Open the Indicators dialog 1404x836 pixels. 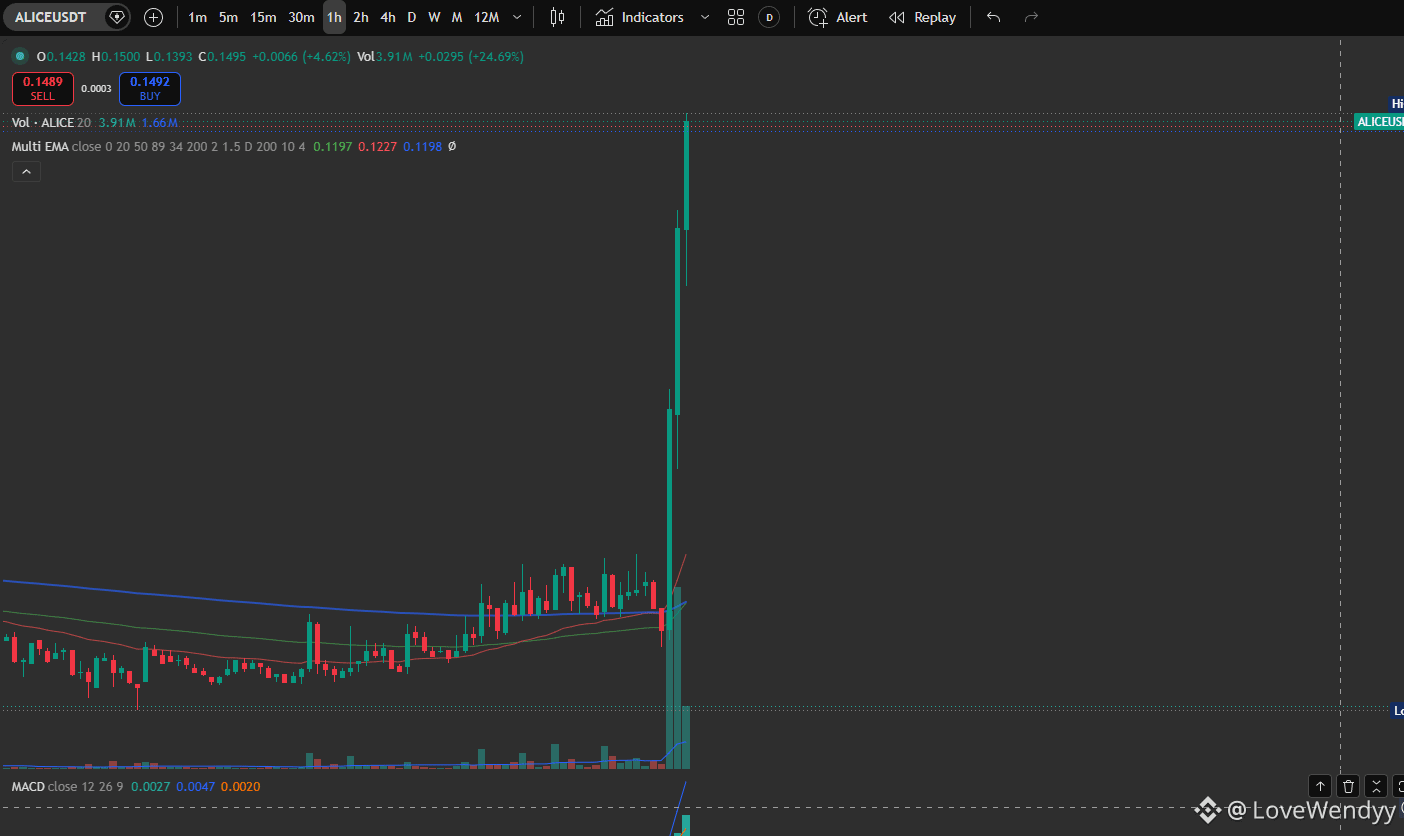640,17
